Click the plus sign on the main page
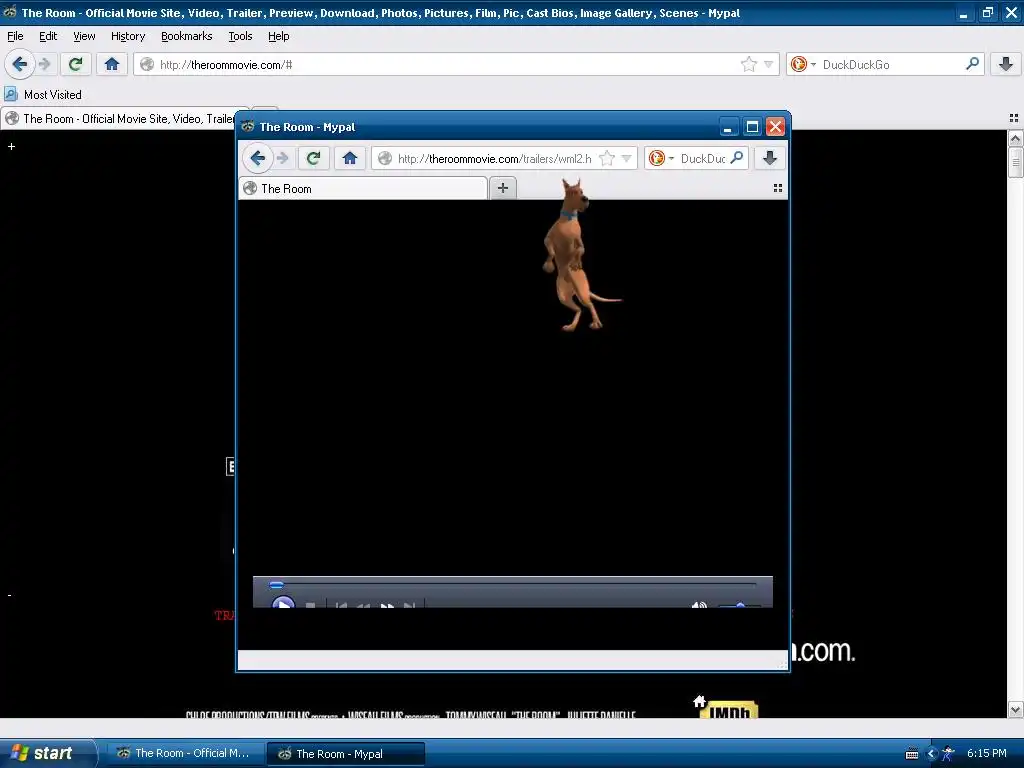 11,146
